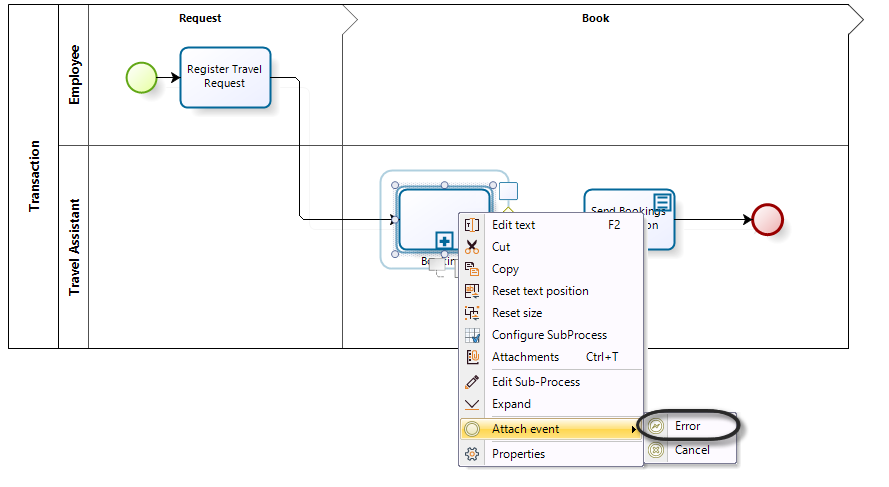
Task: Click the Properties gear icon
Action: coord(473,454)
